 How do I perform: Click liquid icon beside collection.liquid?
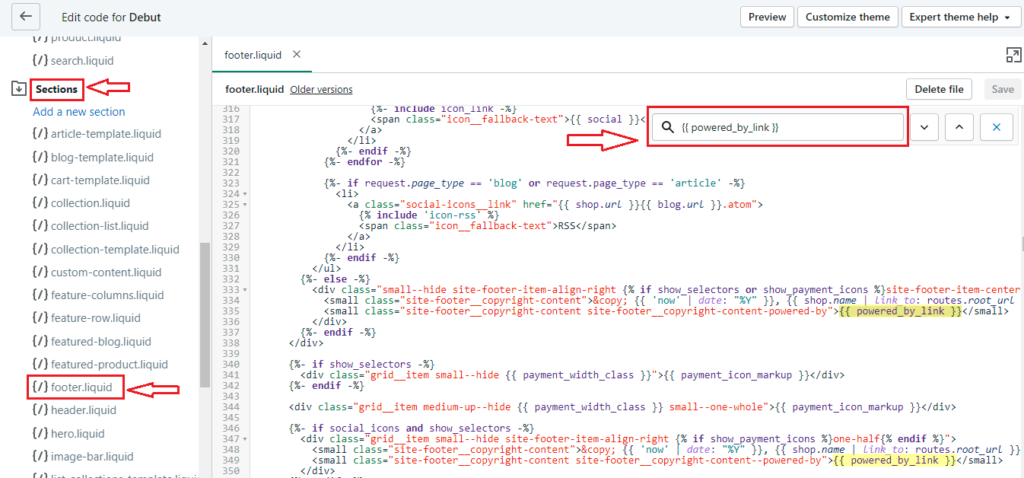40,203
